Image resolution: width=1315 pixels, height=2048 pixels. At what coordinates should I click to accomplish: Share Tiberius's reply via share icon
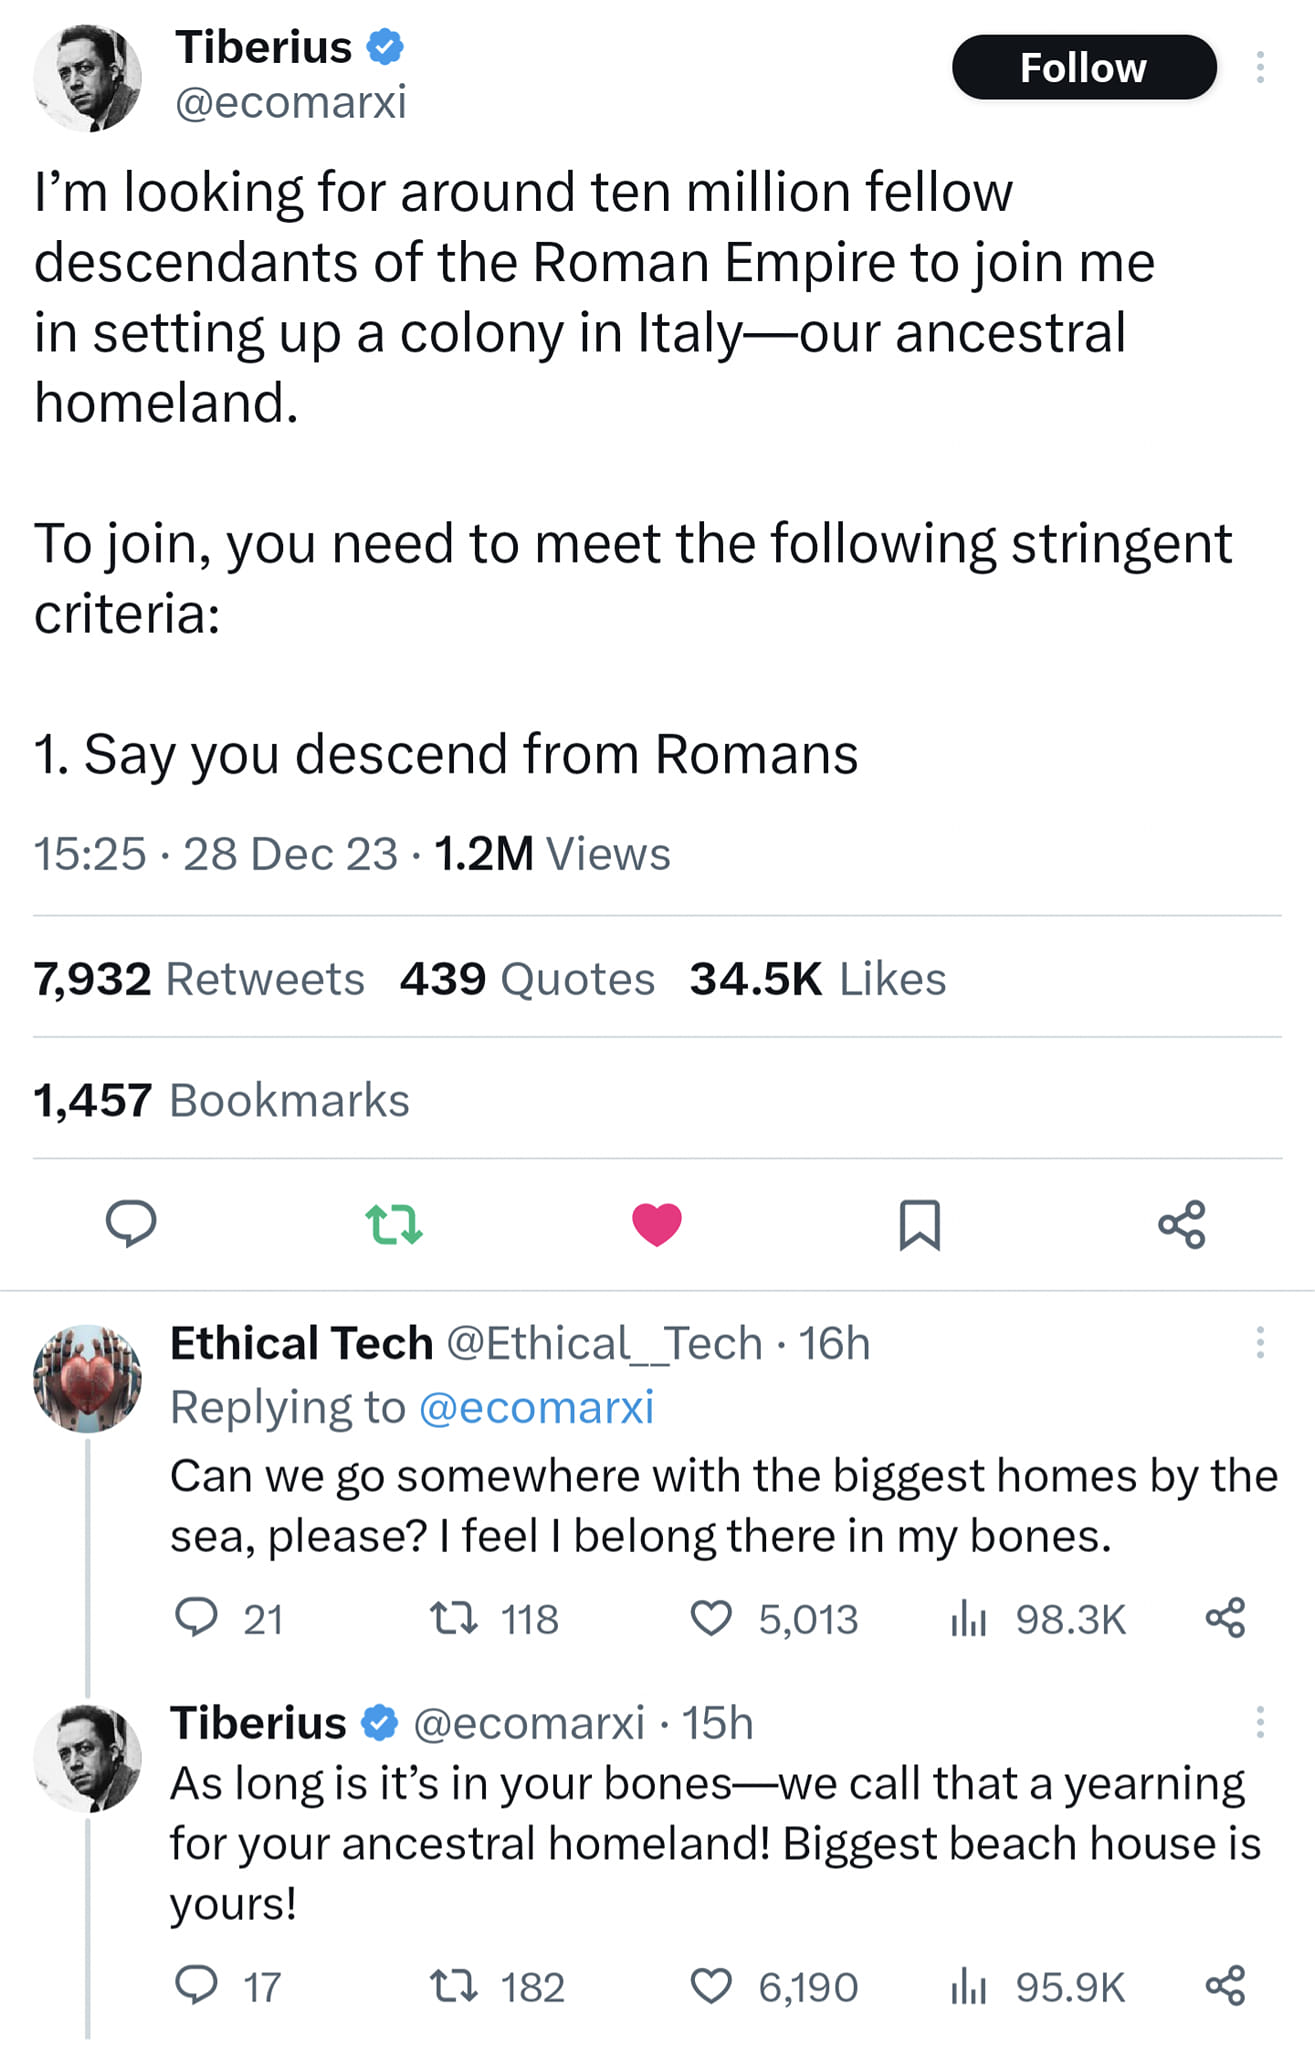tap(1225, 1986)
